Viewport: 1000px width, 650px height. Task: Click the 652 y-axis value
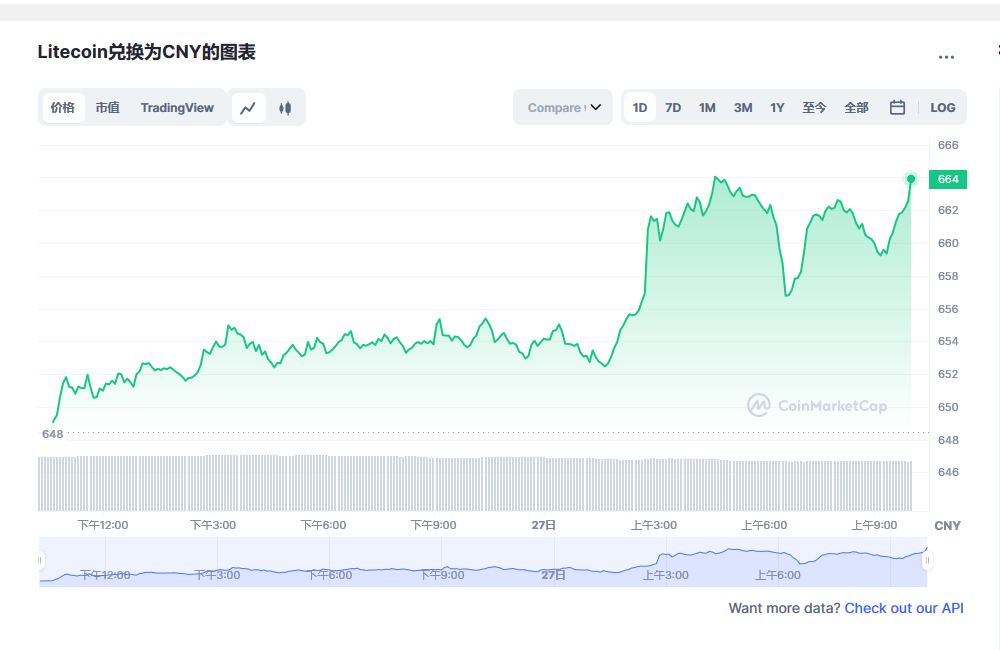click(948, 374)
